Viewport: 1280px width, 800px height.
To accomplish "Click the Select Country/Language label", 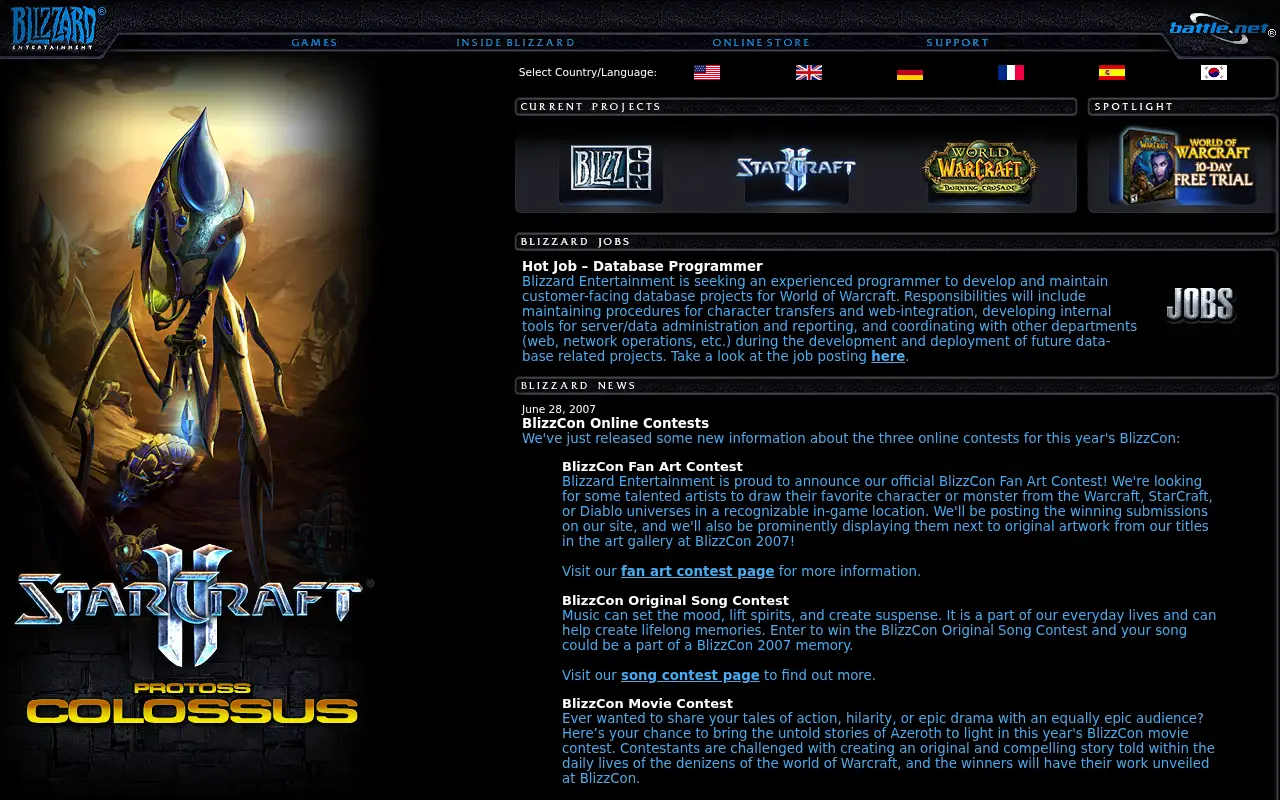I will coord(588,72).
